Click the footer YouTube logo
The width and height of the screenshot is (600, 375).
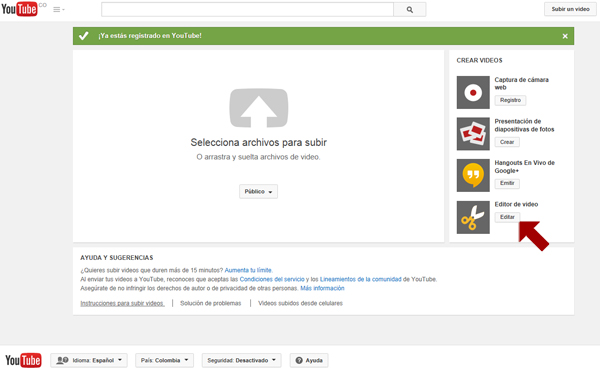click(x=23, y=360)
